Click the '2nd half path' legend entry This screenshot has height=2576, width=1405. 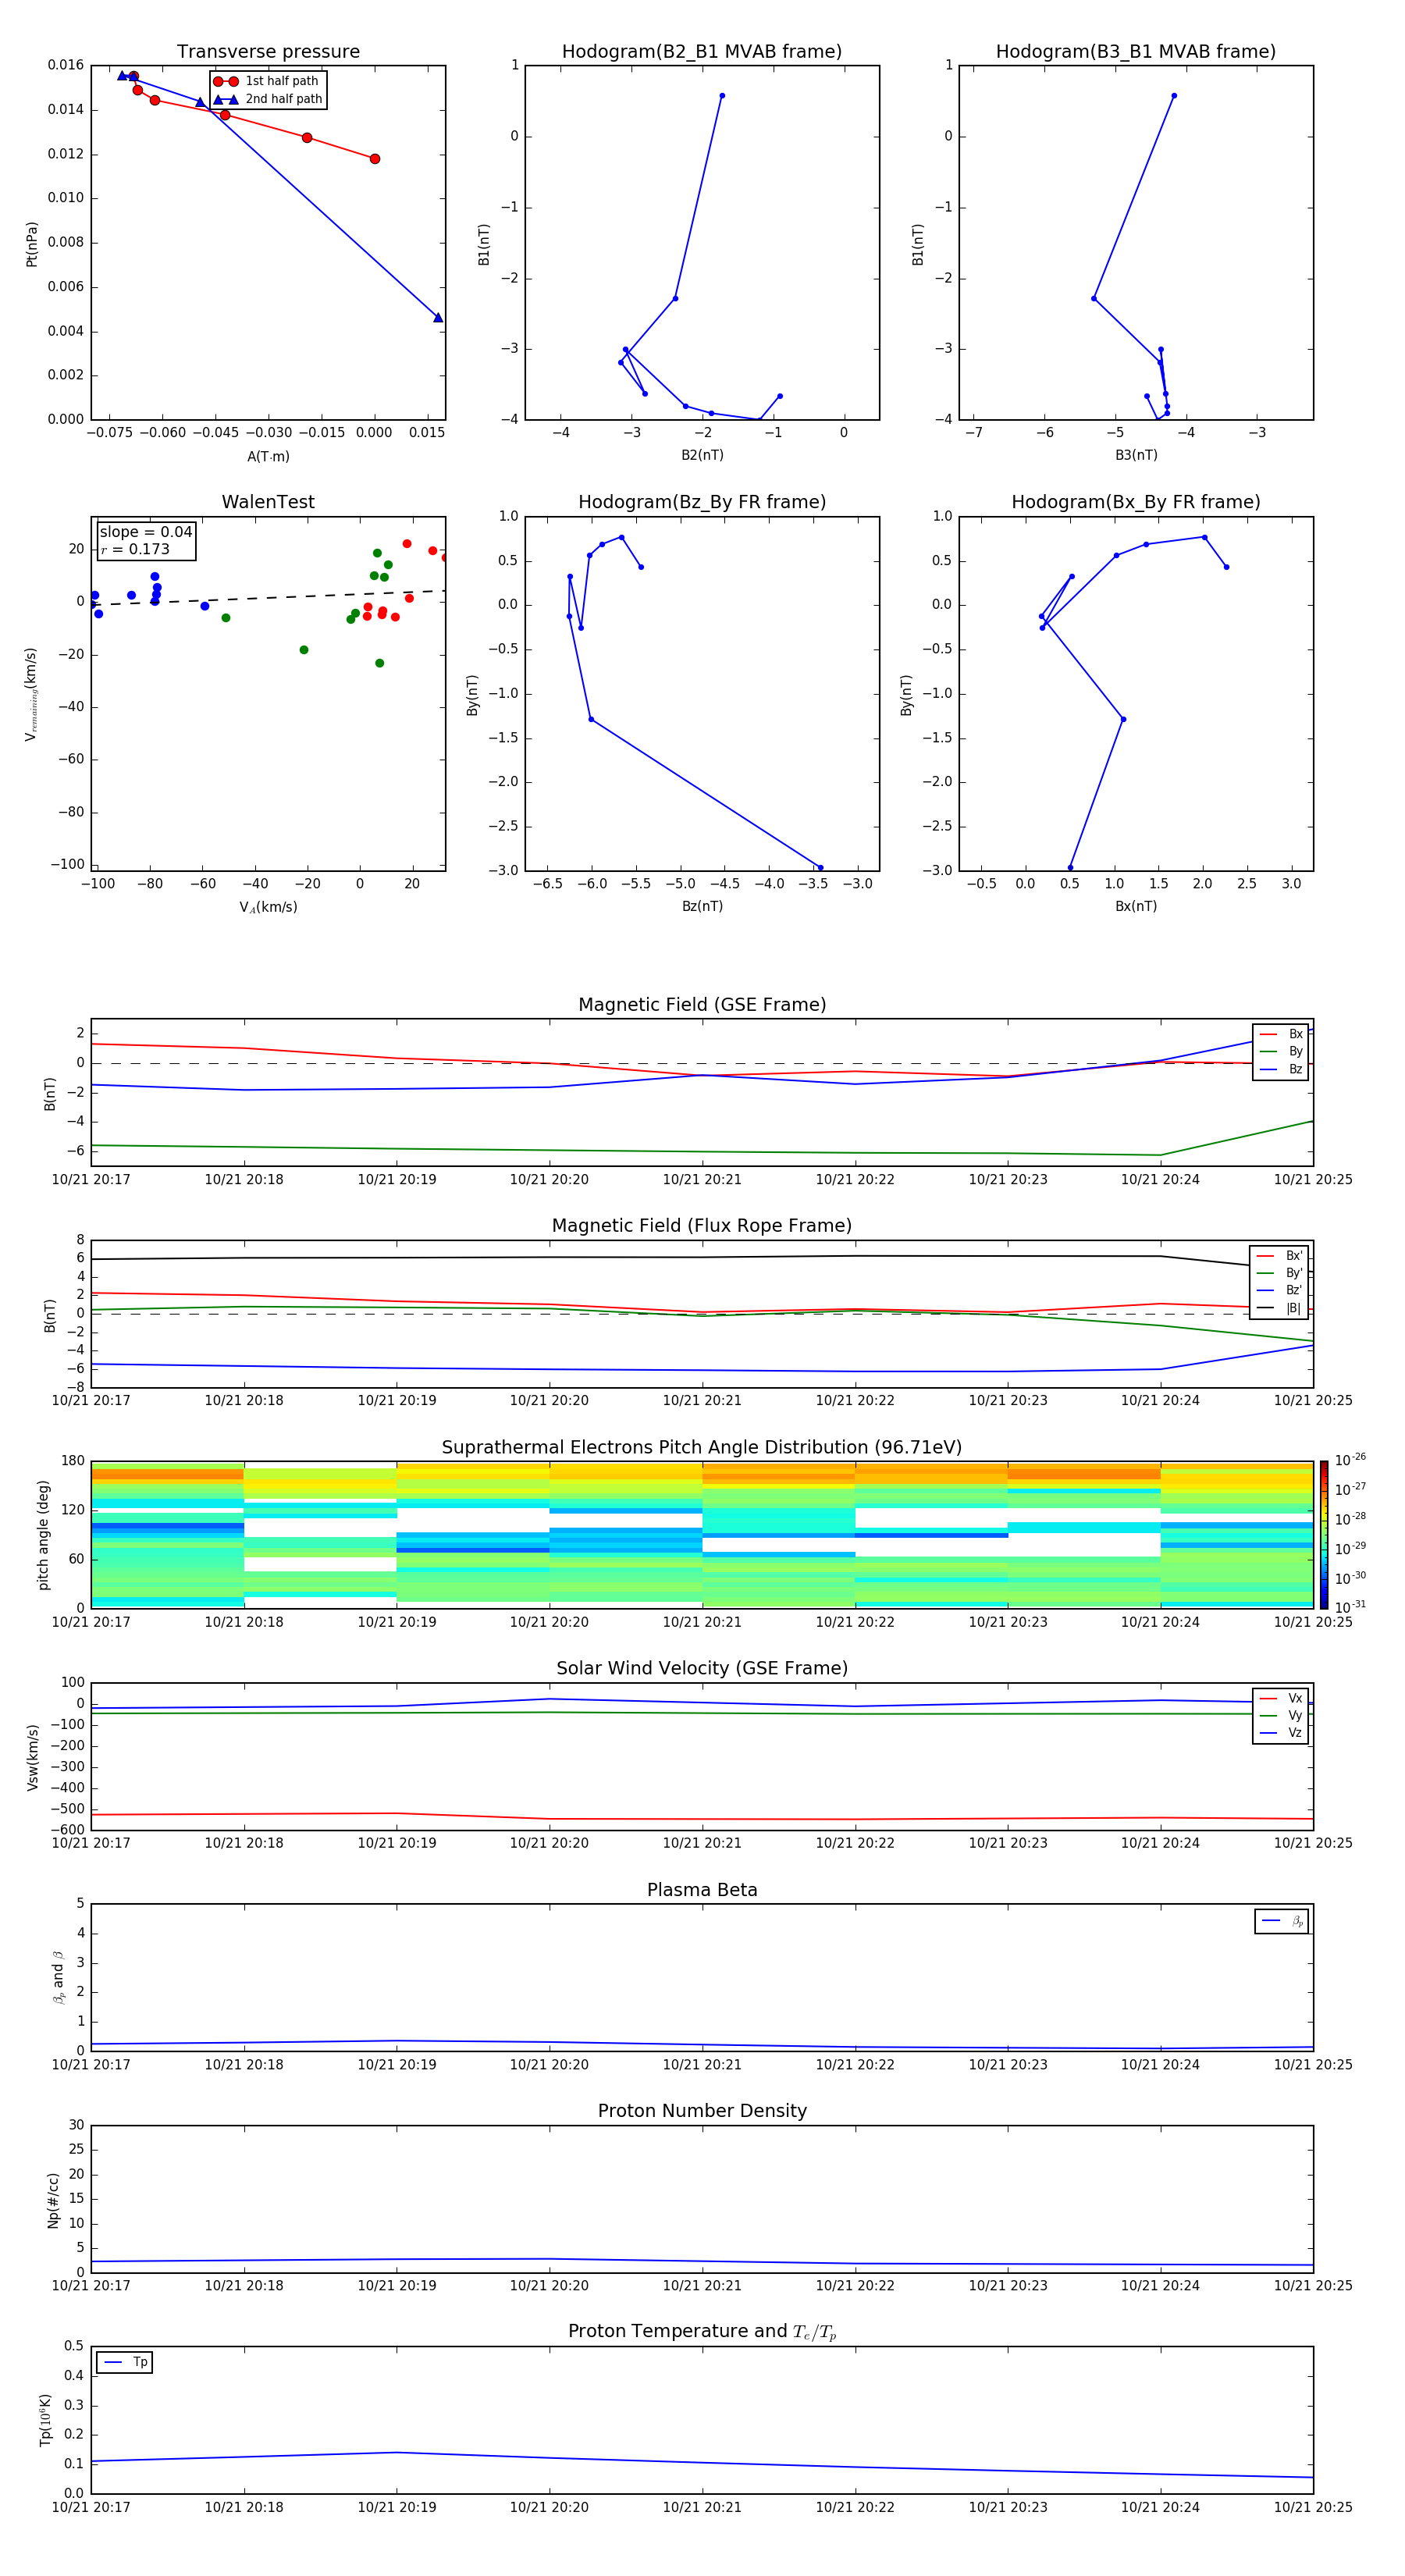click(x=267, y=99)
